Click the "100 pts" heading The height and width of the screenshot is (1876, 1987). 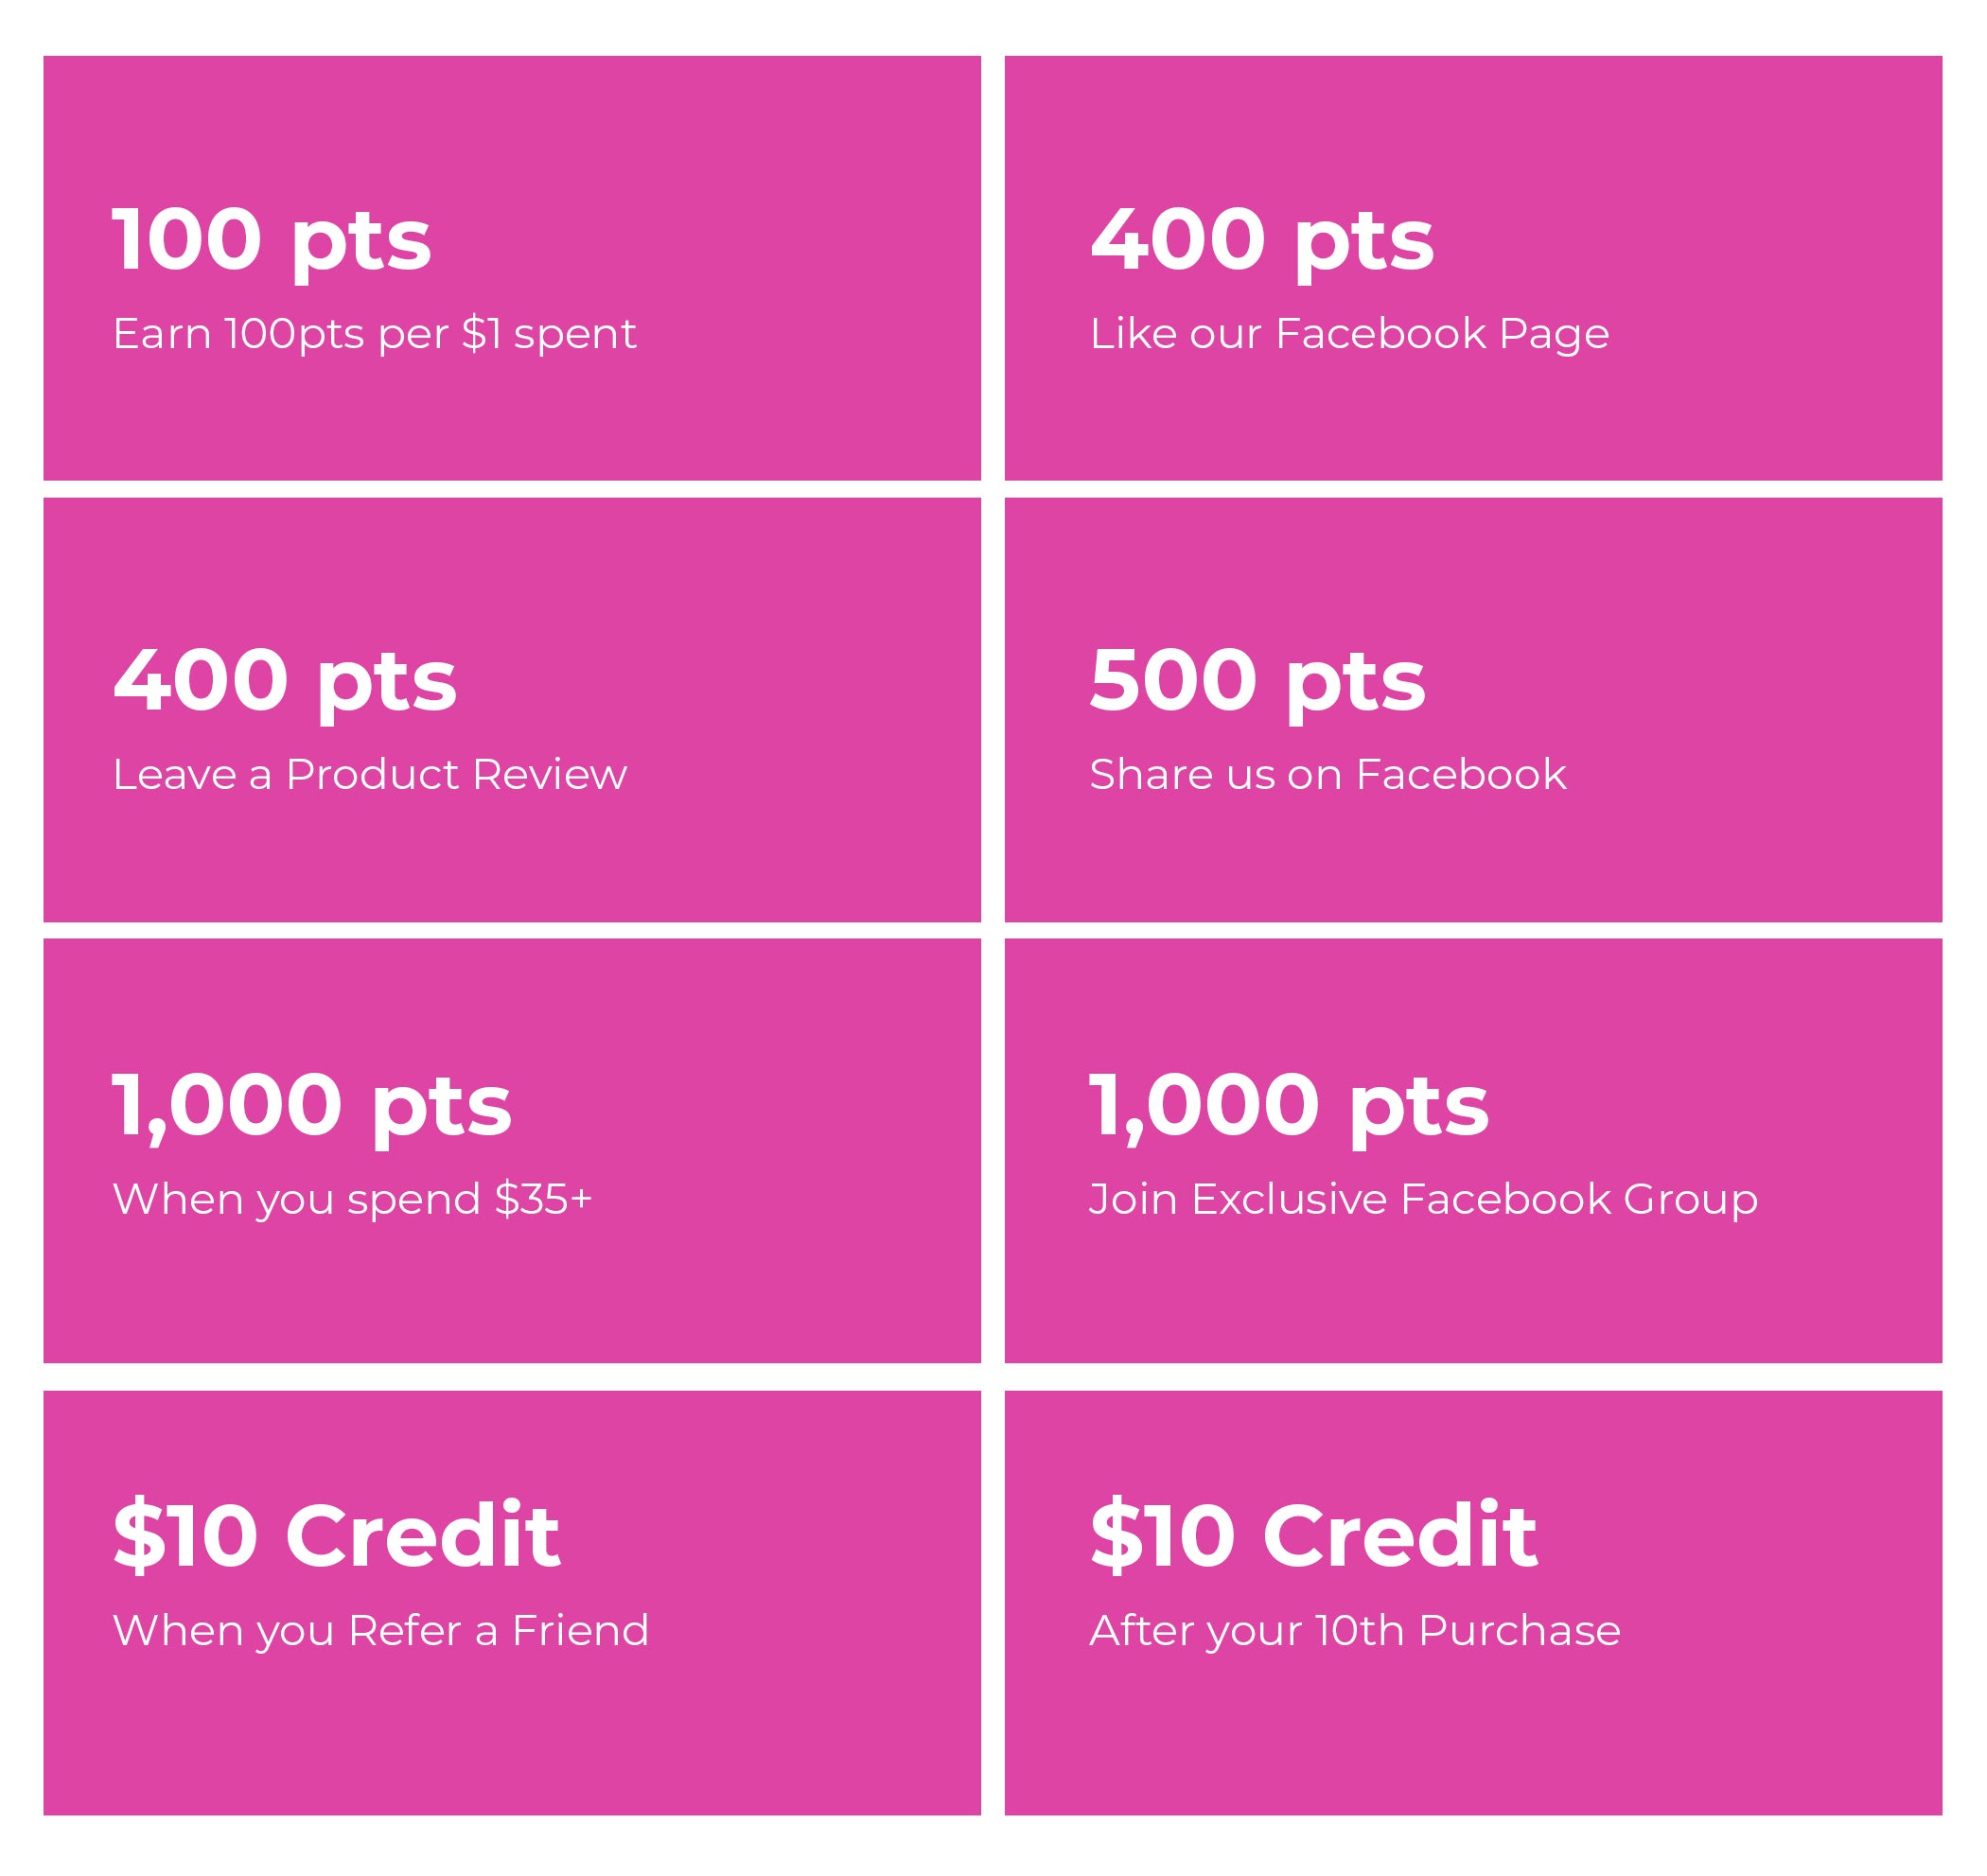(271, 240)
